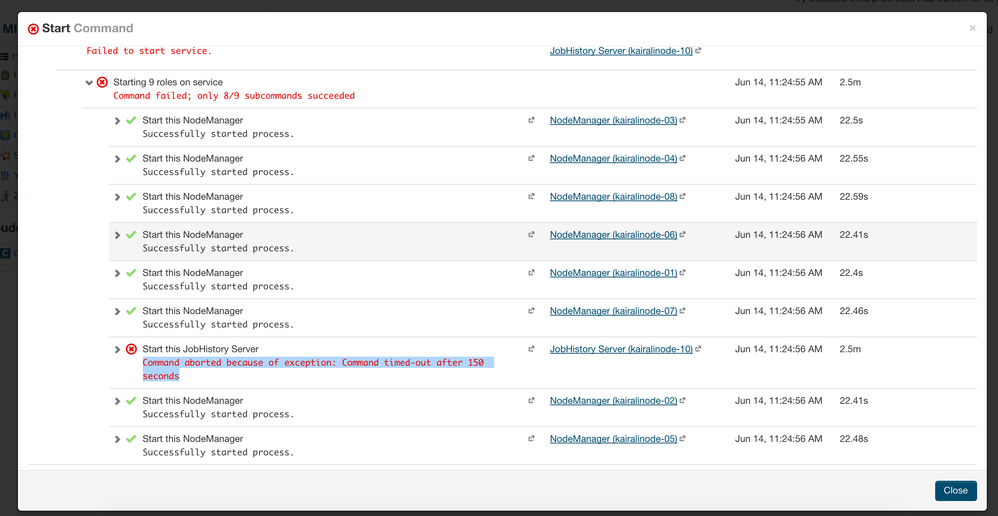The height and width of the screenshot is (516, 998).
Task: Expand the NodeManager kairalinode-02 command row
Action: coord(118,401)
